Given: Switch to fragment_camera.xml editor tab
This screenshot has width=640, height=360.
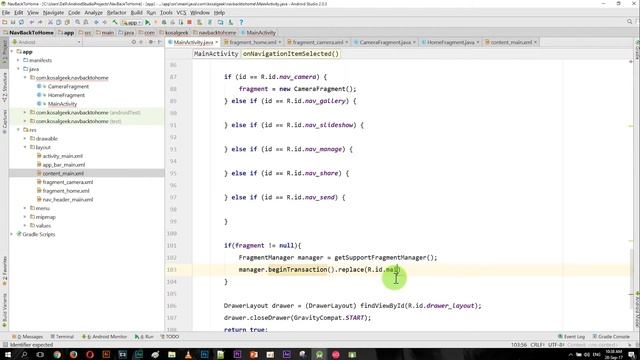Looking at the screenshot, I should click(318, 42).
